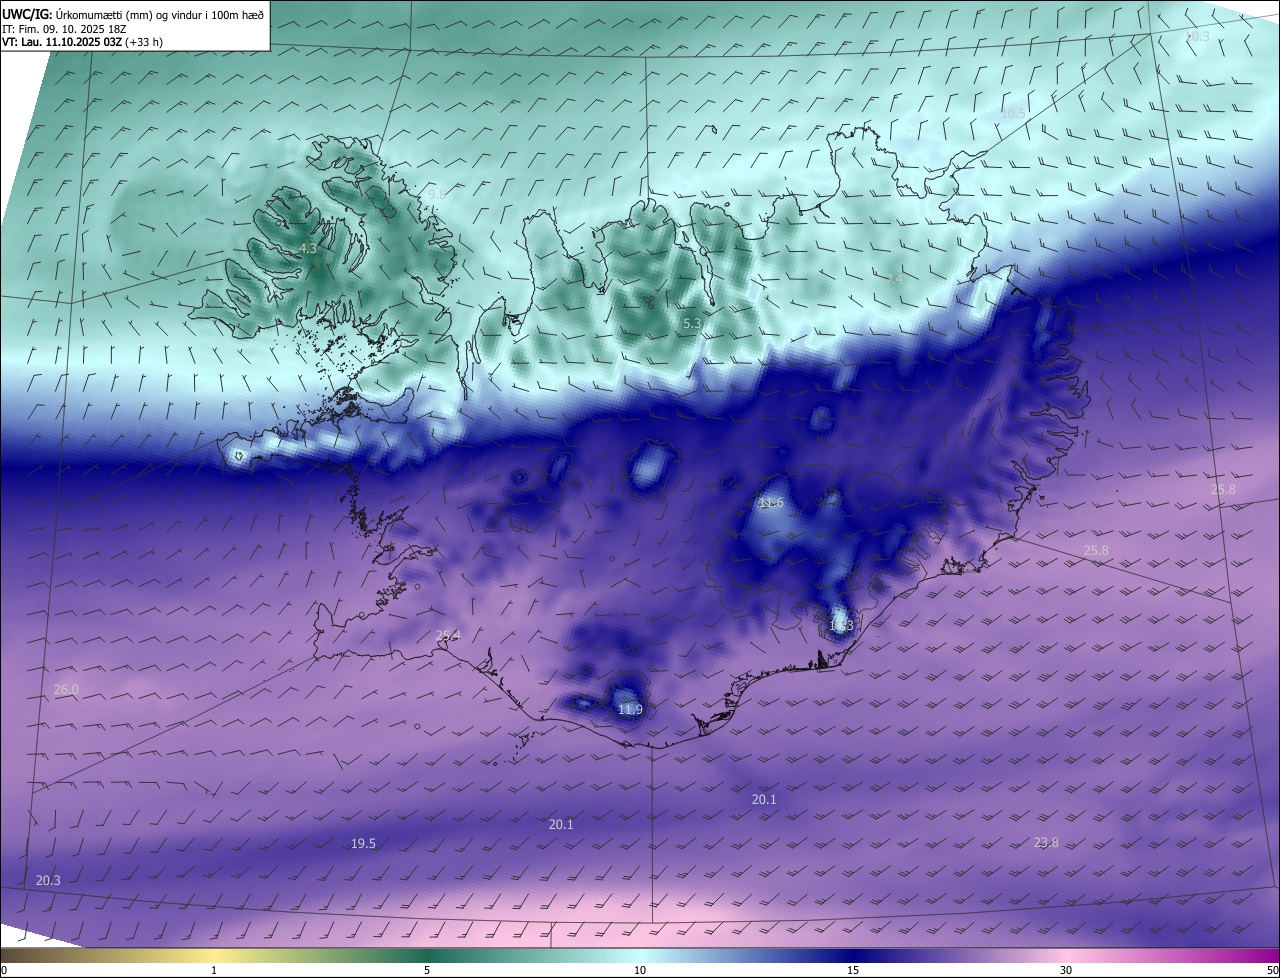Click the 4.3 value over the Westfjords
The width and height of the screenshot is (1280, 978).
tap(308, 249)
